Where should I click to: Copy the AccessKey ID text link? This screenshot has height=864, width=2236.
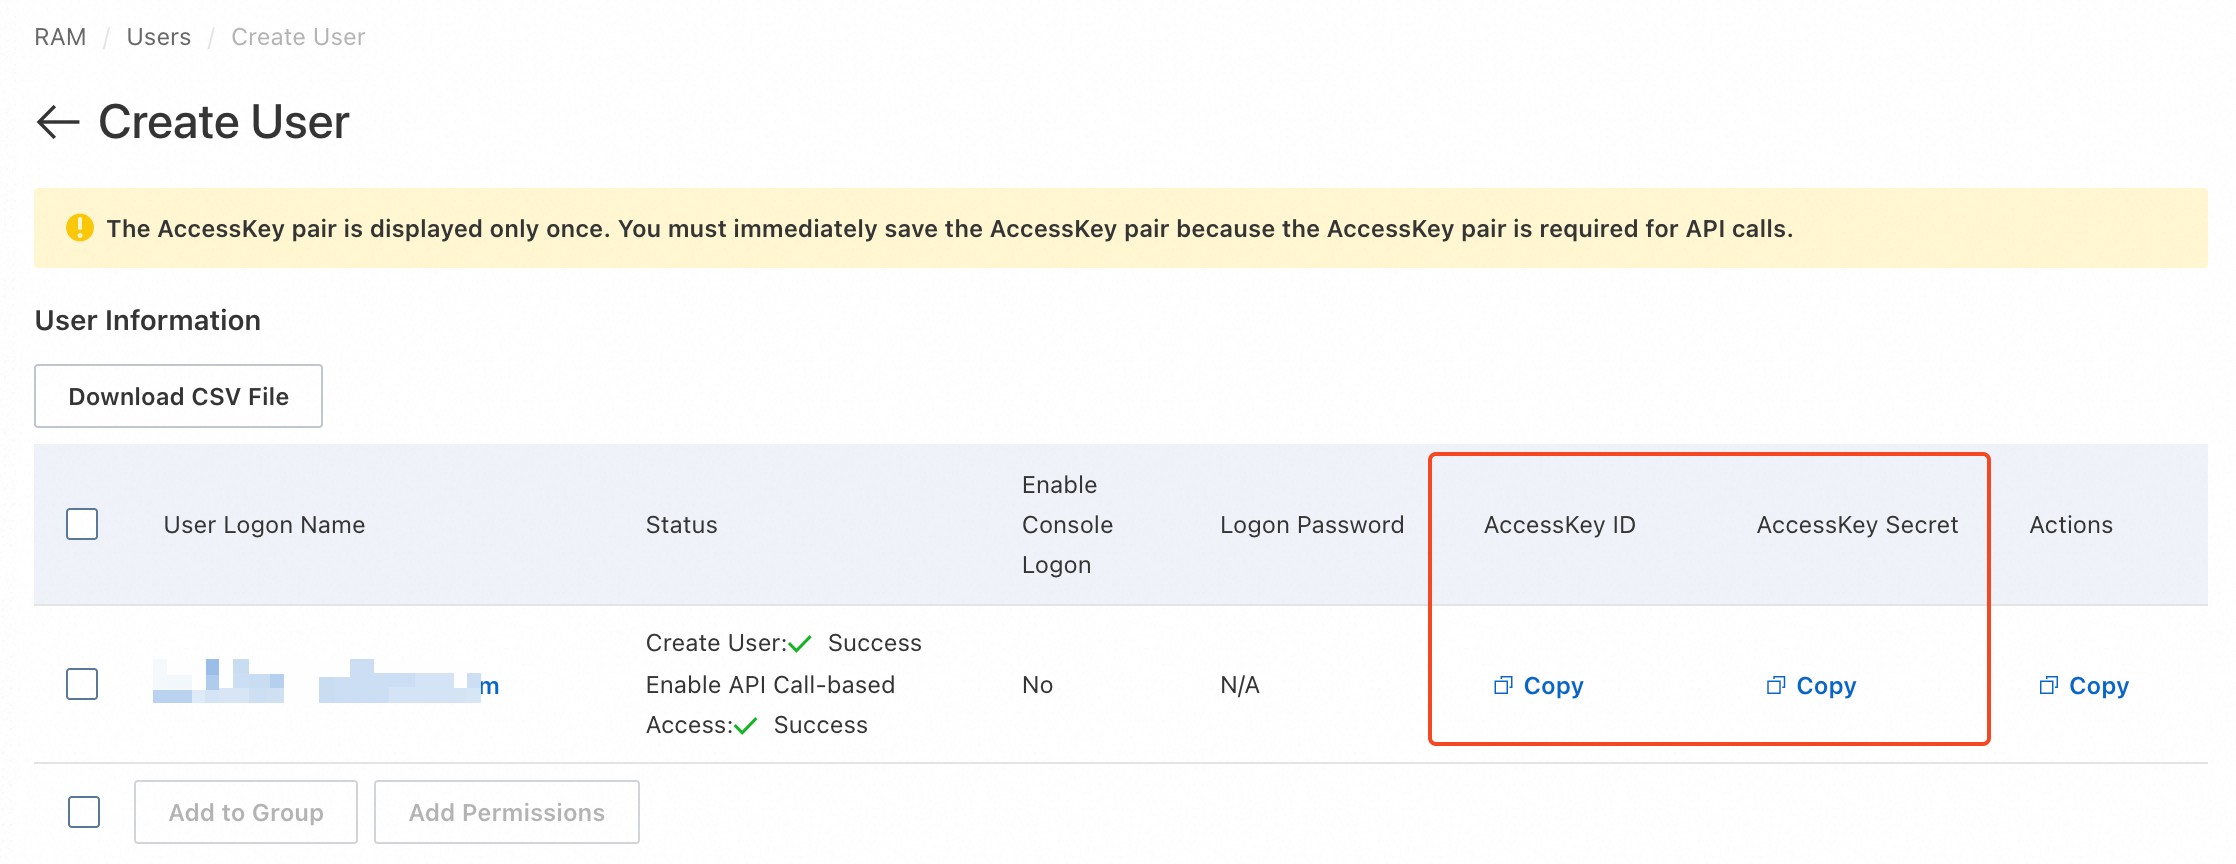pyautogui.click(x=1553, y=686)
